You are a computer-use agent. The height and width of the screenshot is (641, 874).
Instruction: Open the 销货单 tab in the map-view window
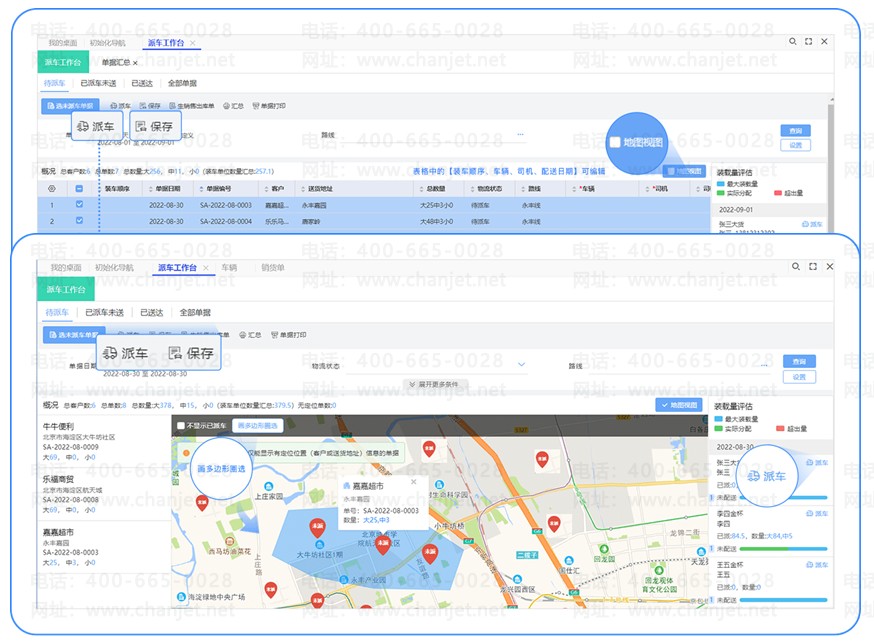tap(273, 268)
